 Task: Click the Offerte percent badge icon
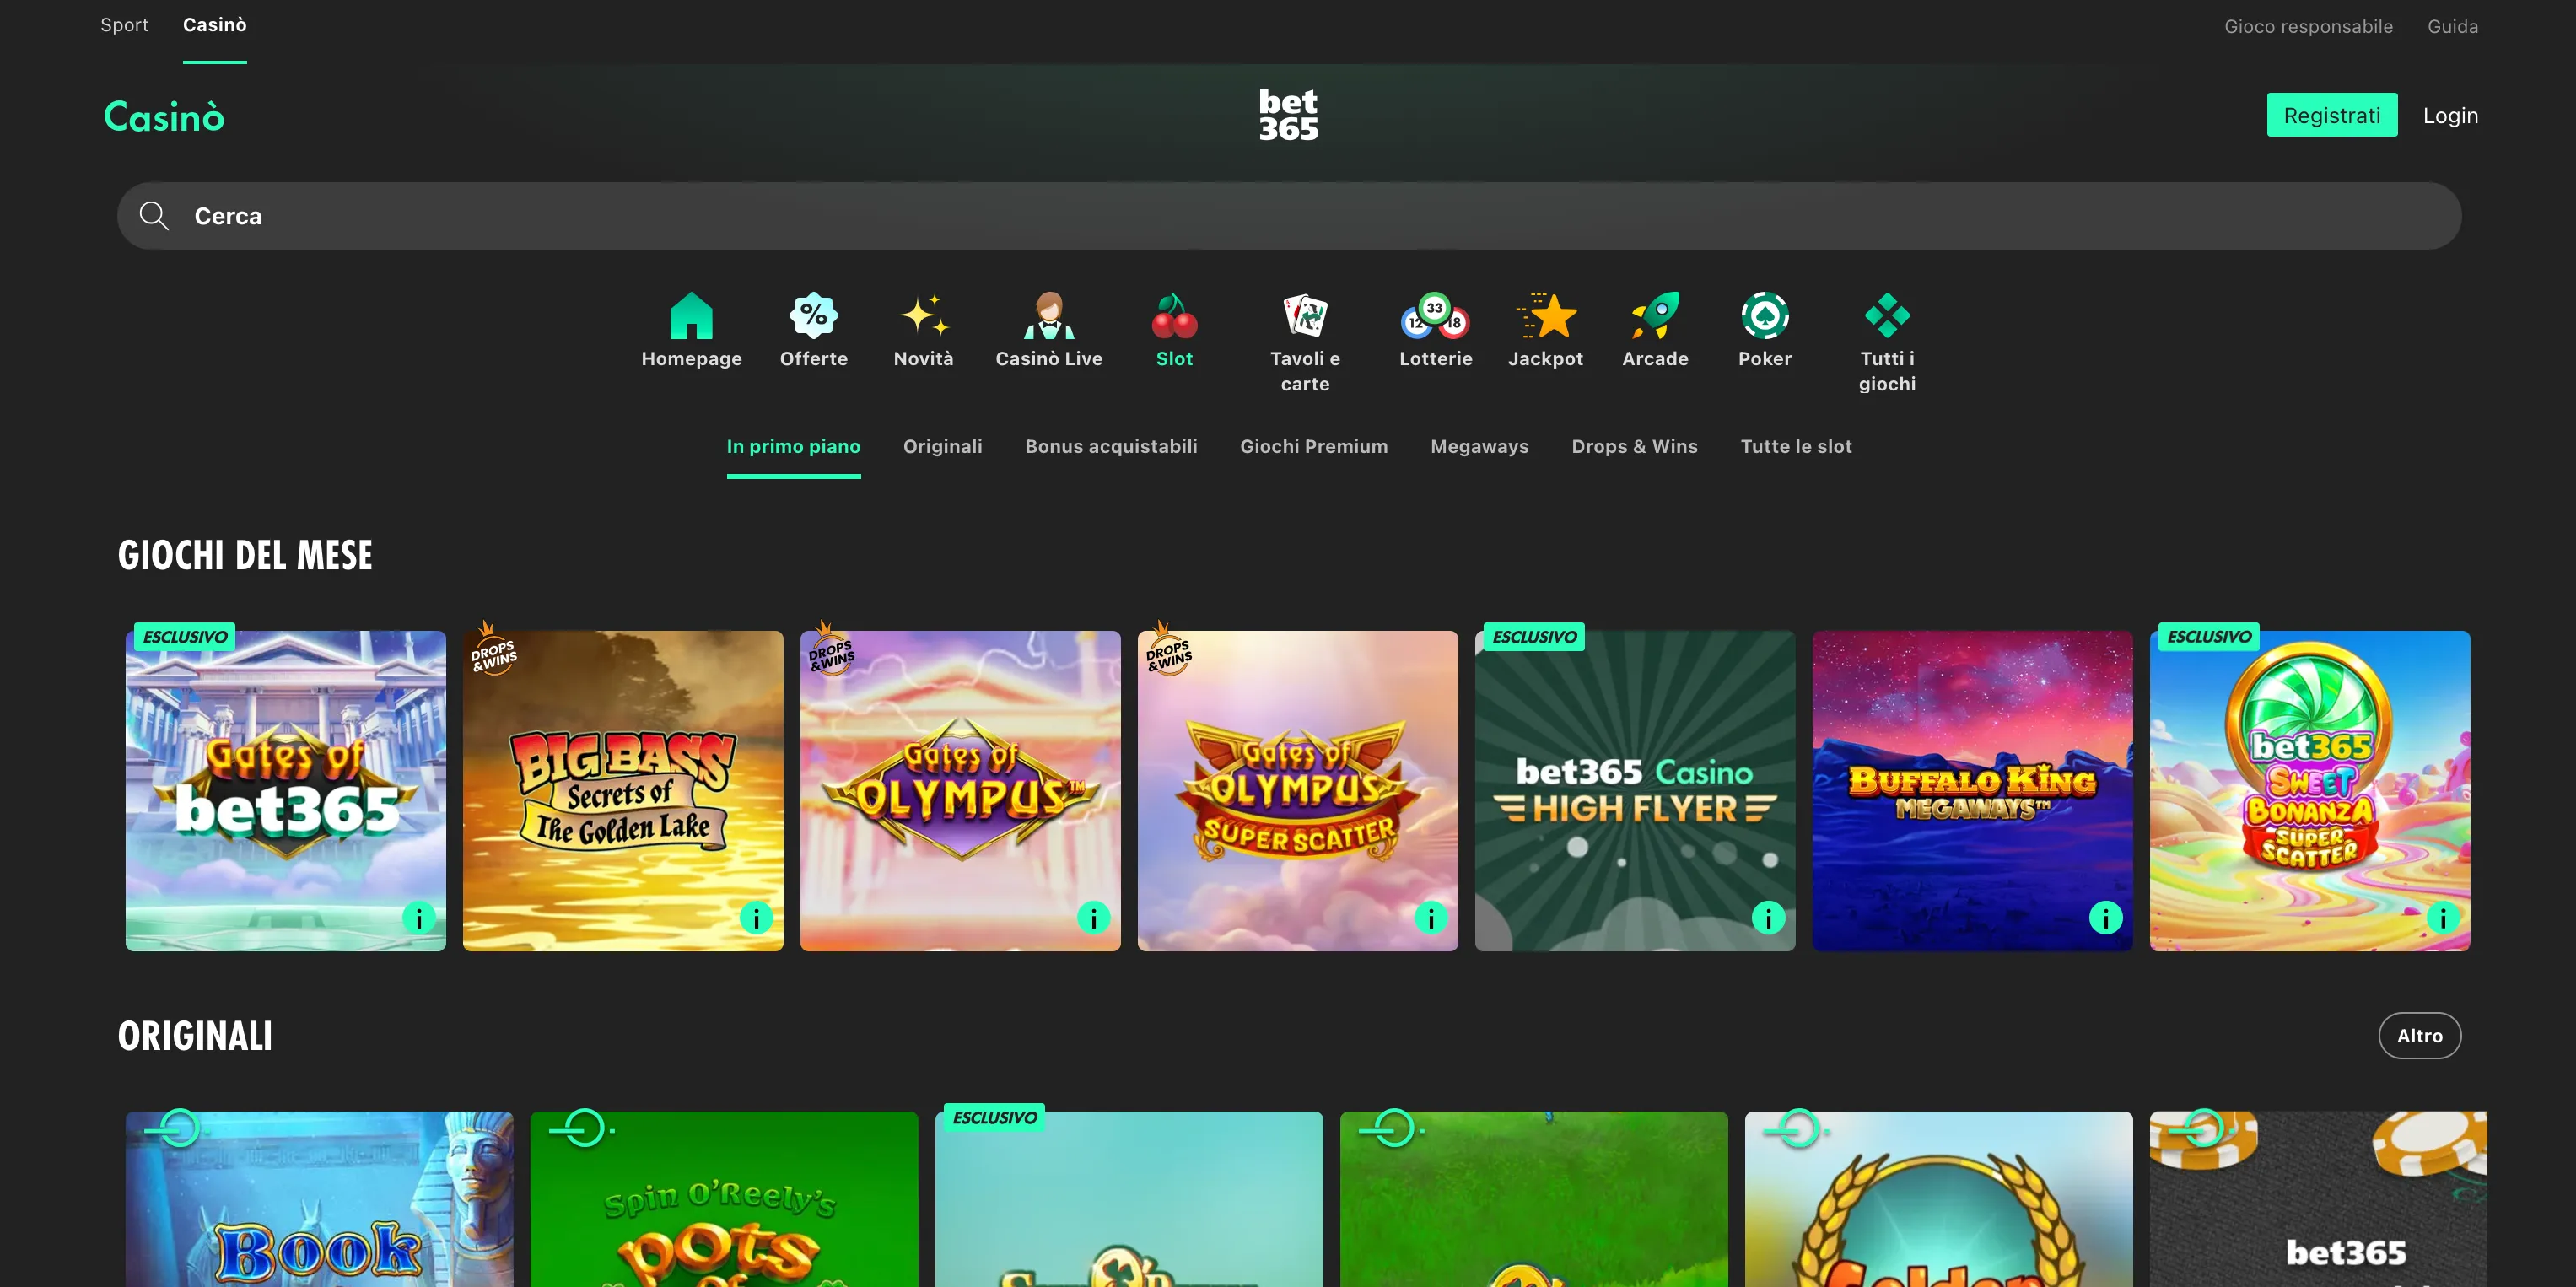[x=813, y=316]
